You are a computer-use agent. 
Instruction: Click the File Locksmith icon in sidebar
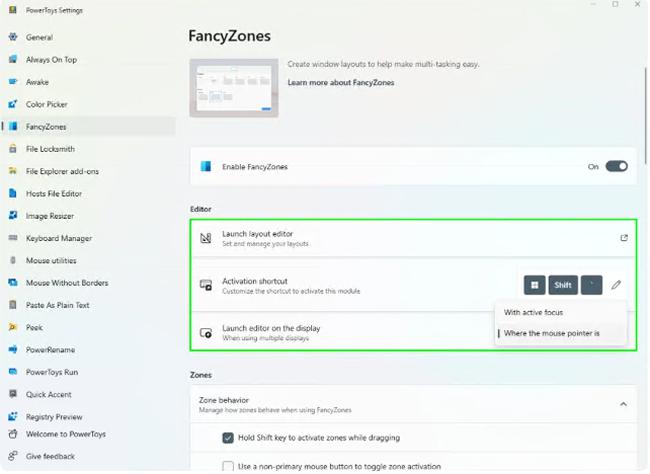[13, 149]
